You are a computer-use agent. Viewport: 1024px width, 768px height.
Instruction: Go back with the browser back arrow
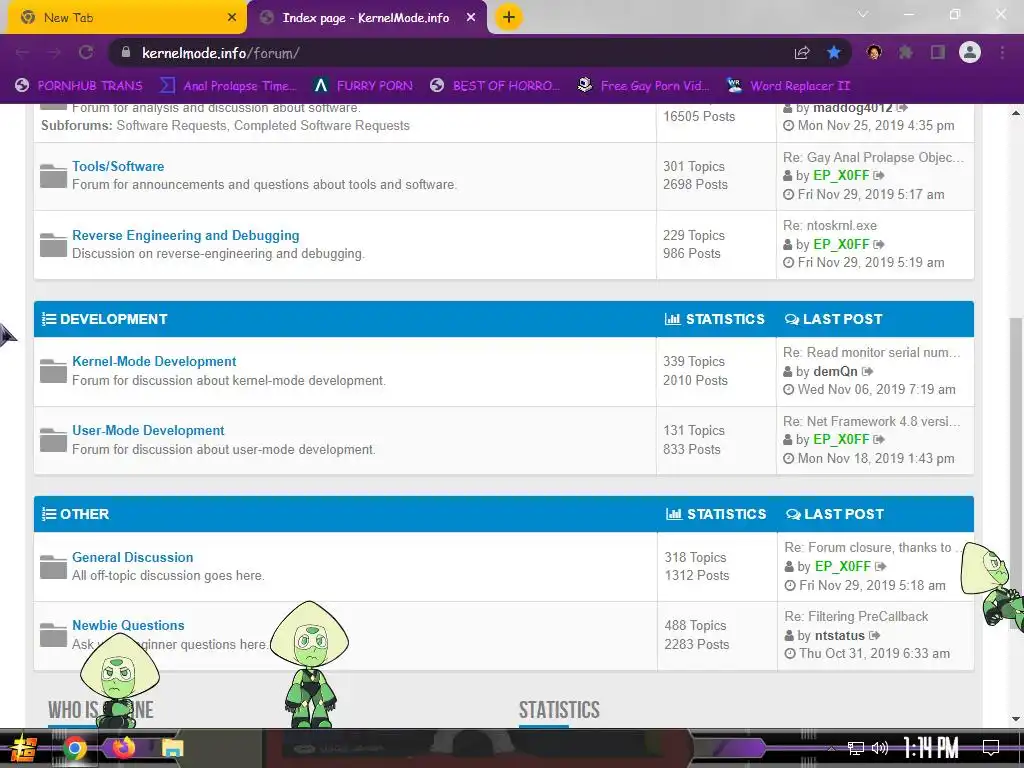(22, 53)
